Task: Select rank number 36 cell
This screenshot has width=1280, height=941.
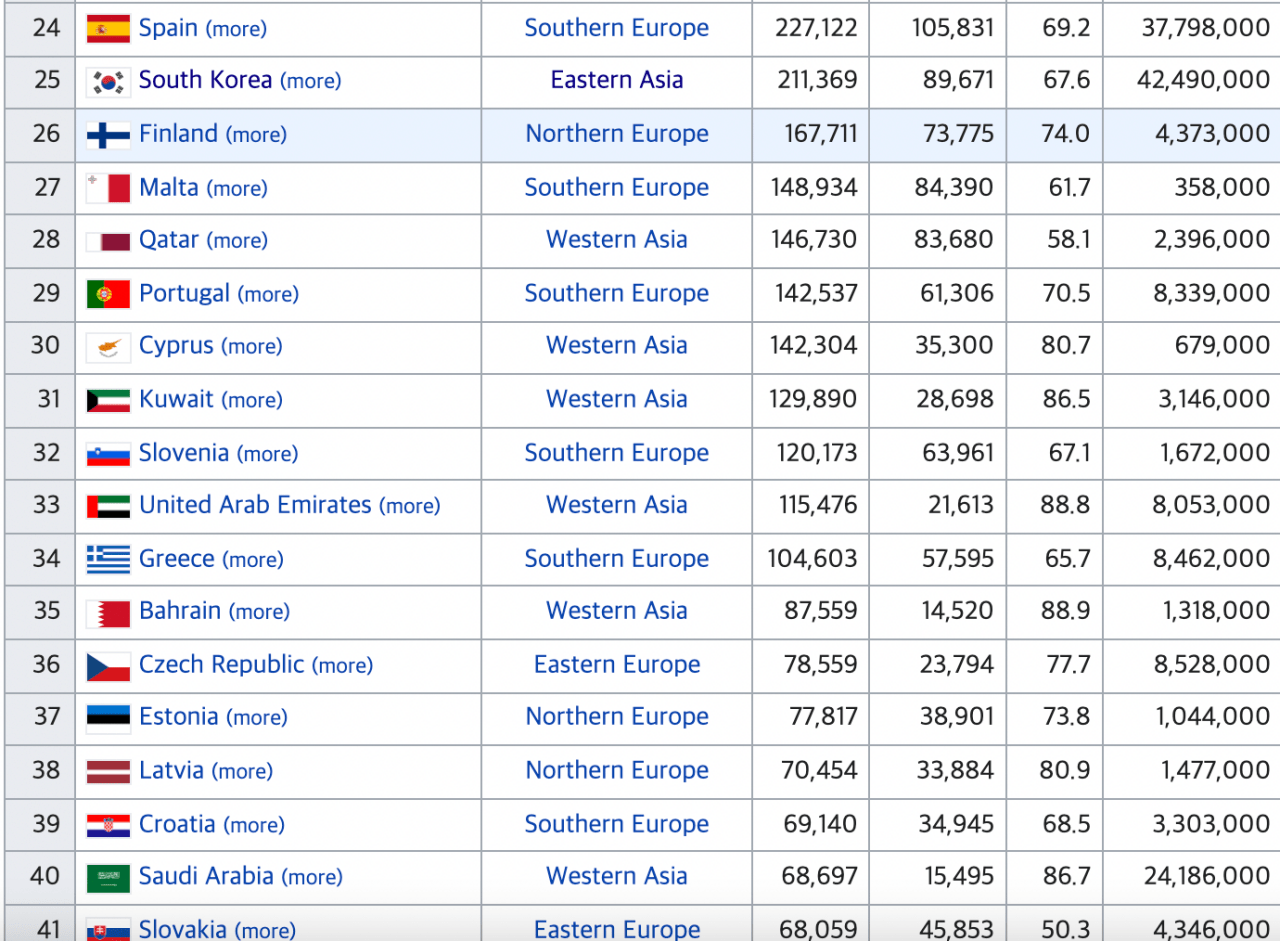Action: 41,664
